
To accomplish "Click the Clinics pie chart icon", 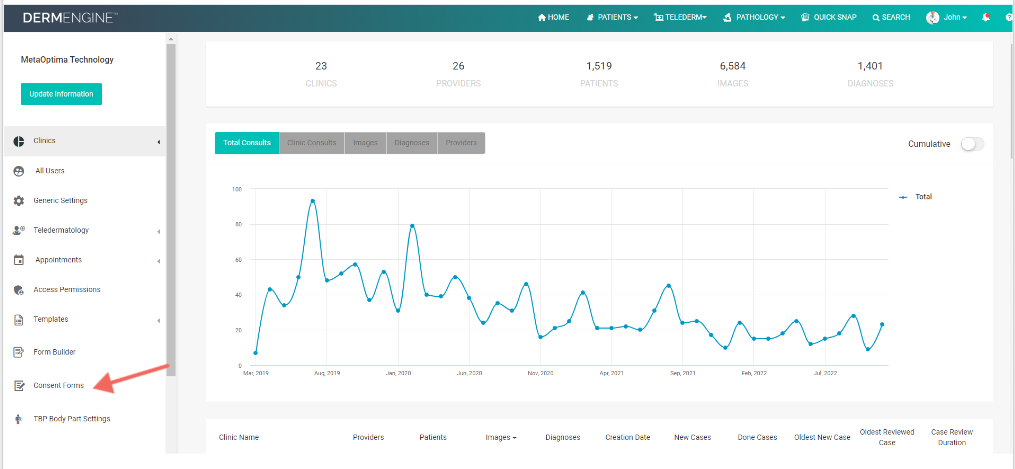I will pos(19,141).
